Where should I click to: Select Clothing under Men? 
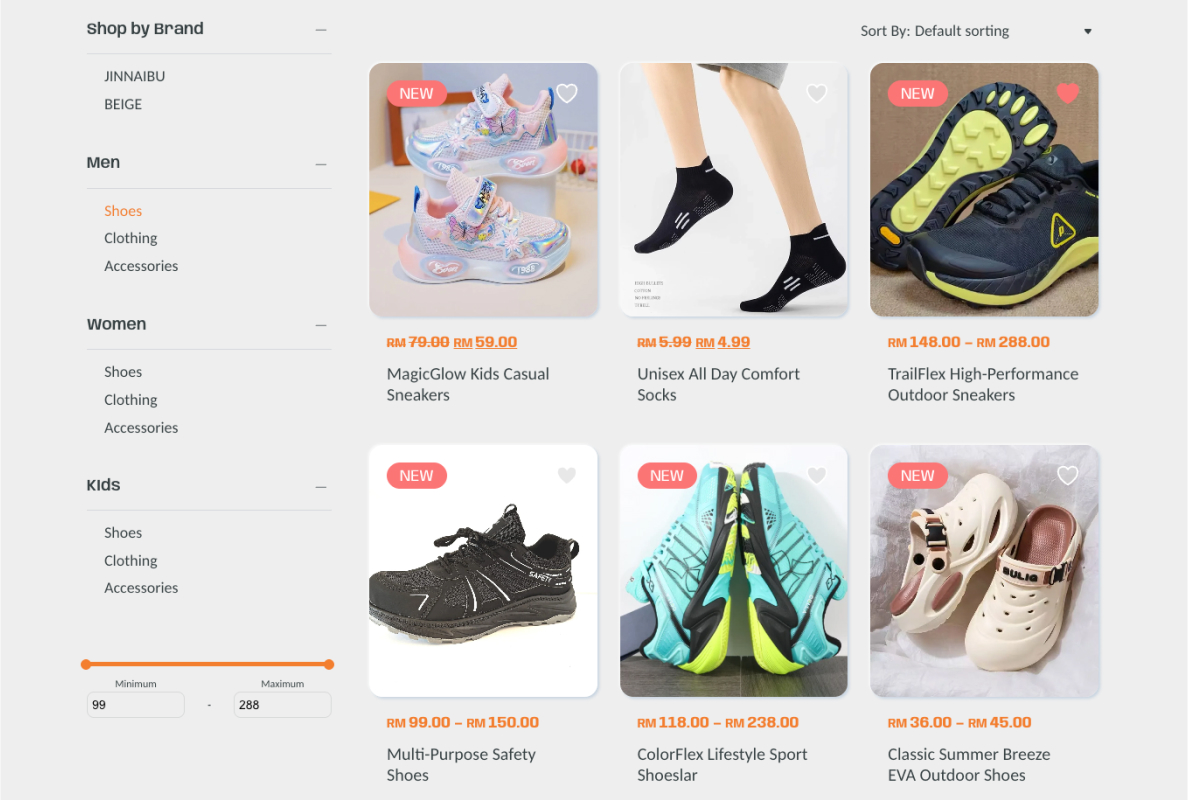coord(131,238)
